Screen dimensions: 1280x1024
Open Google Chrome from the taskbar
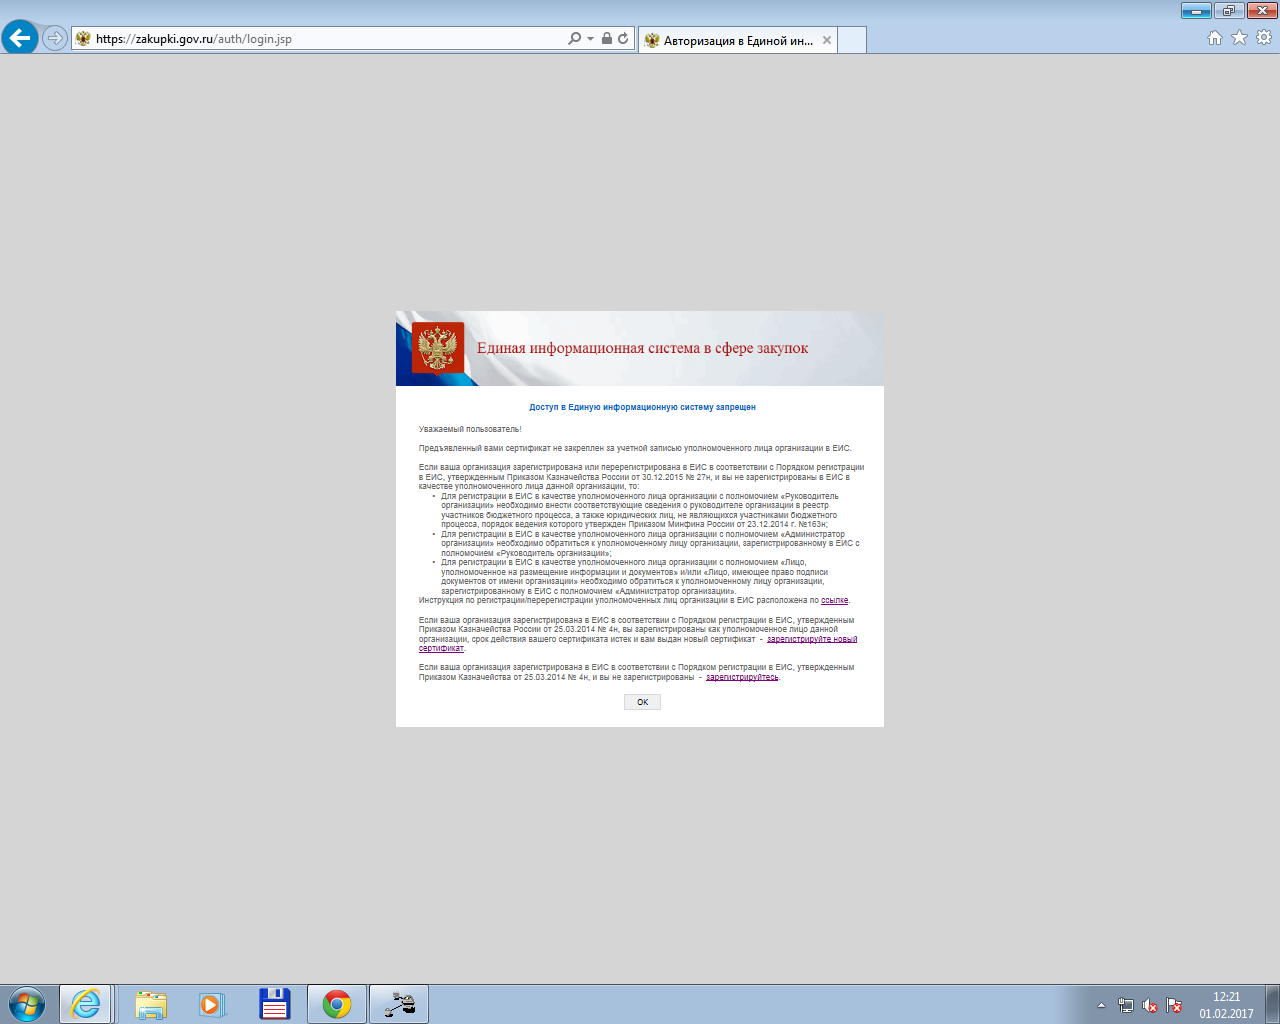(x=337, y=1004)
